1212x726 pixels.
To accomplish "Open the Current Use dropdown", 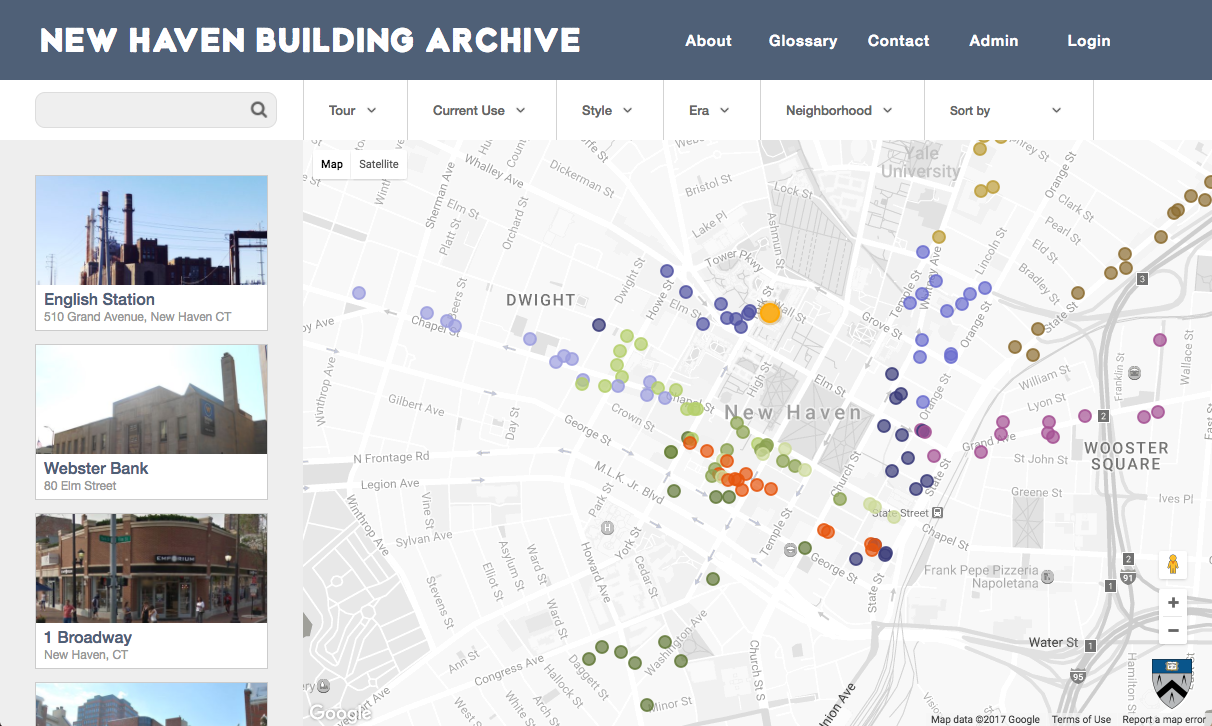I will click(x=479, y=110).
